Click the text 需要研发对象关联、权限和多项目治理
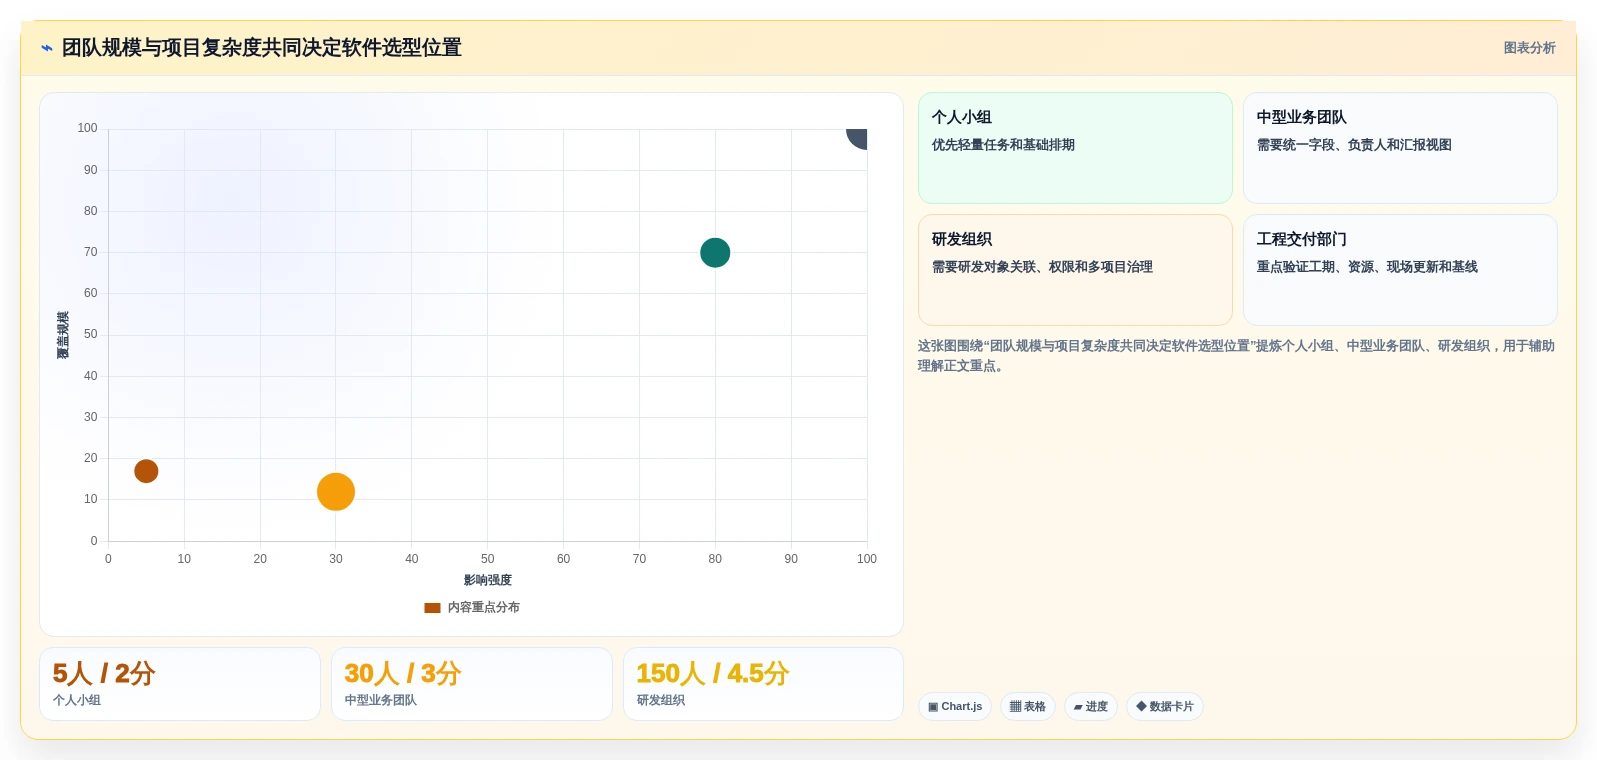 click(1042, 267)
